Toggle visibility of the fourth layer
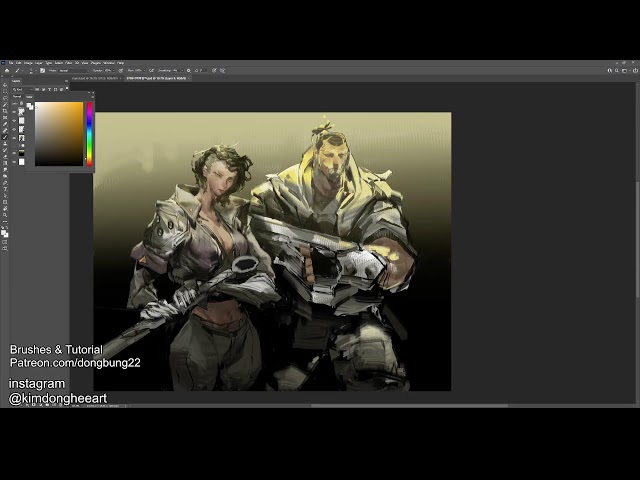 click(14, 138)
